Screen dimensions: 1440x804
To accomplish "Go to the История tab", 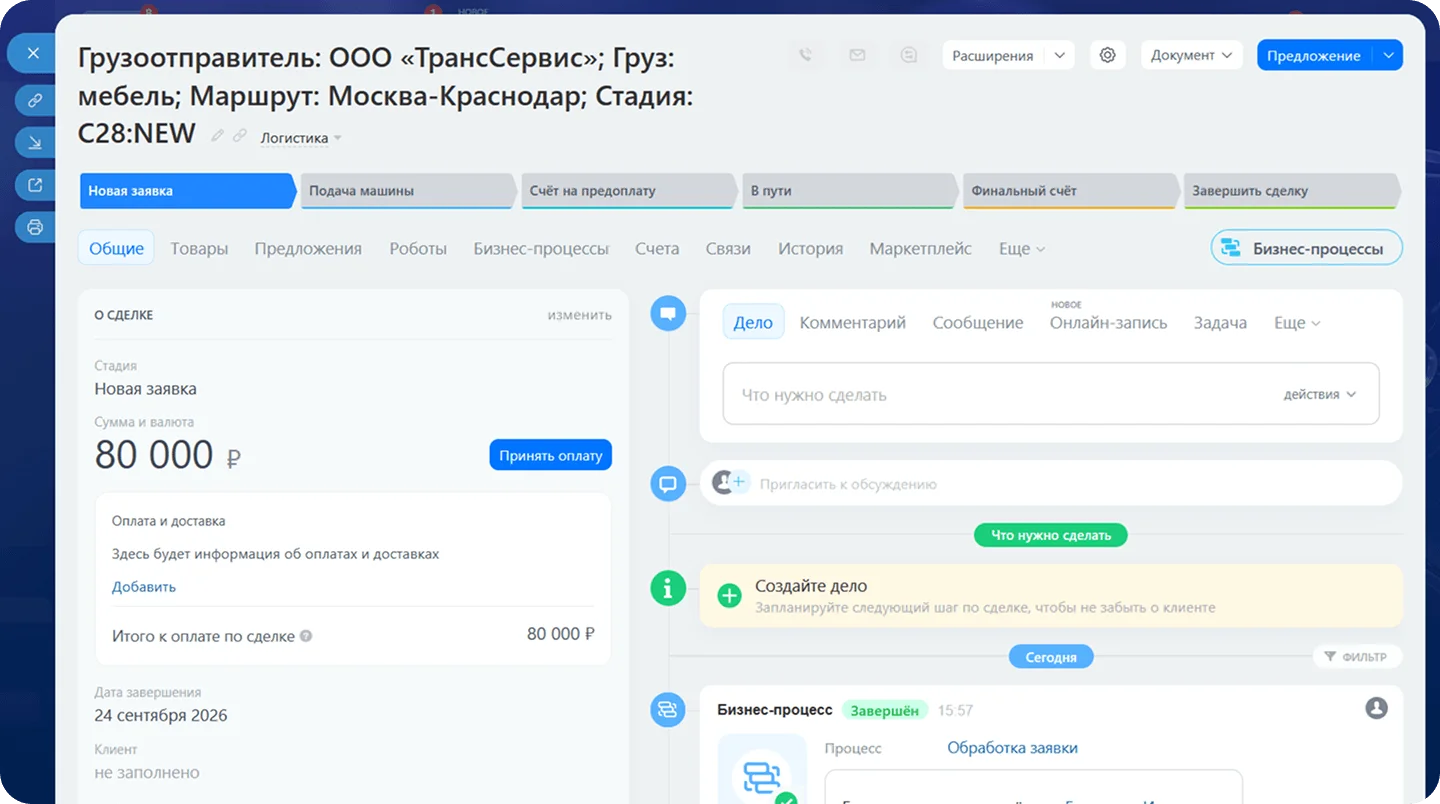I will pyautogui.click(x=810, y=249).
